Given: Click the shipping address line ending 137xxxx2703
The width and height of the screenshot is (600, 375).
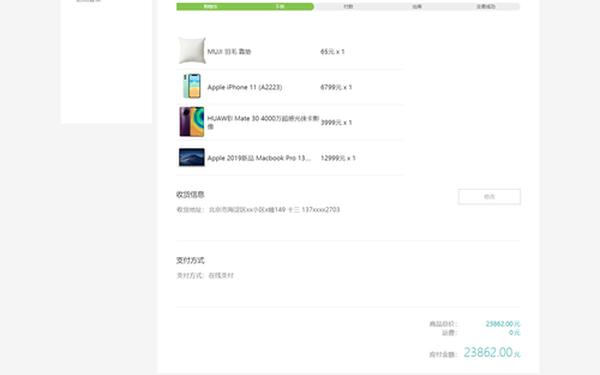Looking at the screenshot, I should tap(258, 210).
